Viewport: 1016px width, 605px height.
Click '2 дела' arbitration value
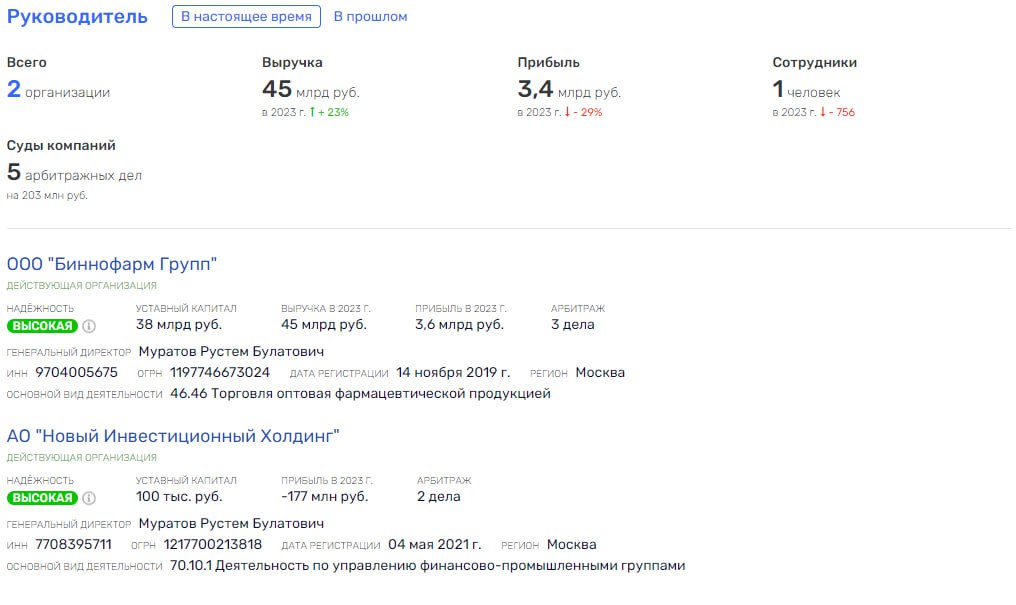tap(439, 497)
